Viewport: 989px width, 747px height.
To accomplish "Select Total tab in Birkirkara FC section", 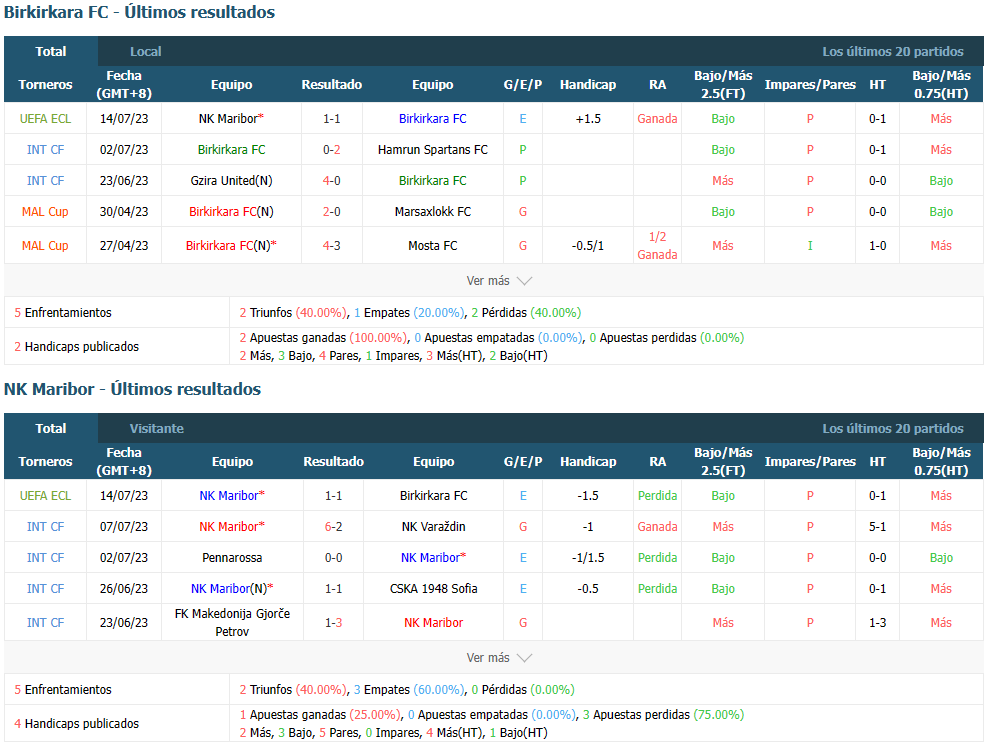I will (50, 52).
